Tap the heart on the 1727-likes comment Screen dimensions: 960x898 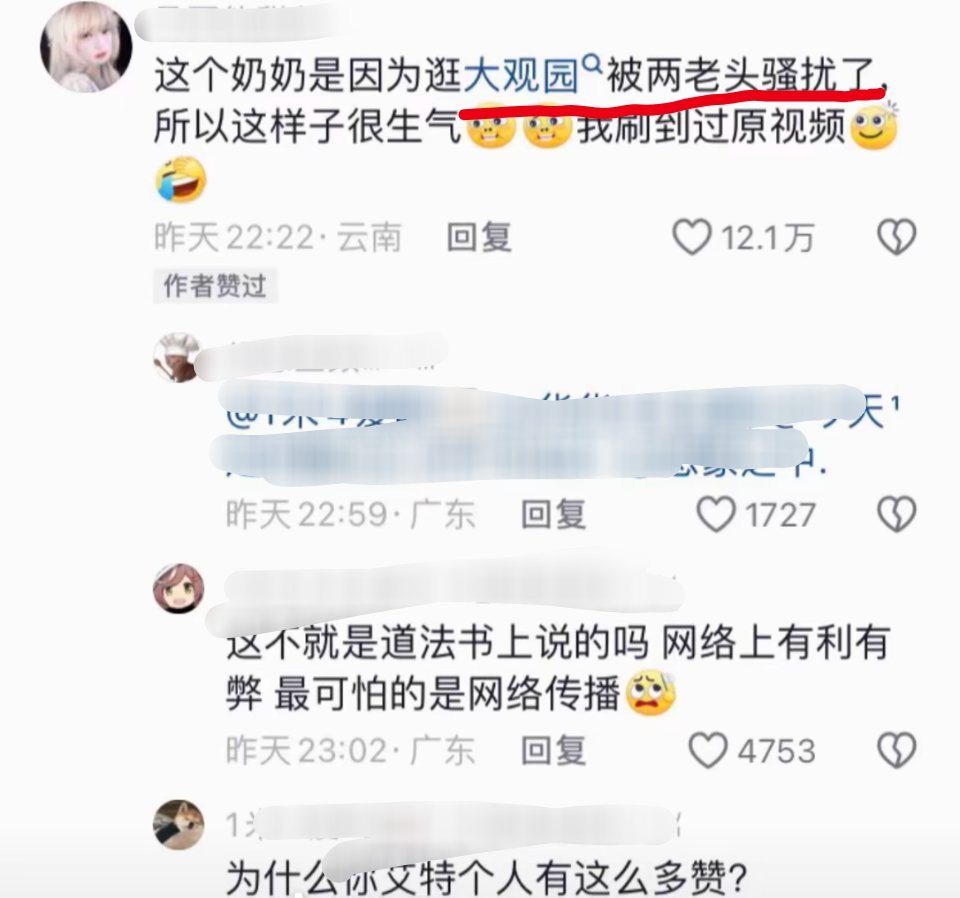tap(716, 514)
